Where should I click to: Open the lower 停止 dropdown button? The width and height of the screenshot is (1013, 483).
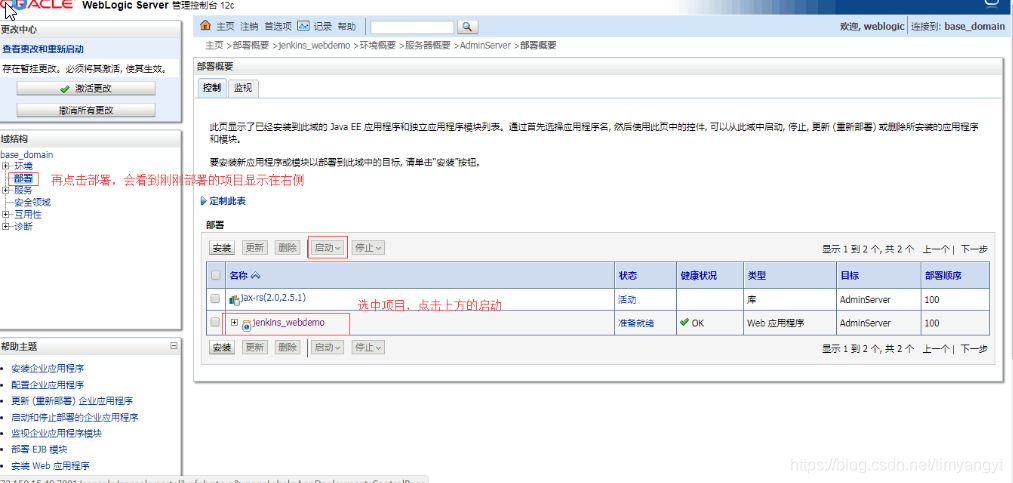tap(368, 347)
